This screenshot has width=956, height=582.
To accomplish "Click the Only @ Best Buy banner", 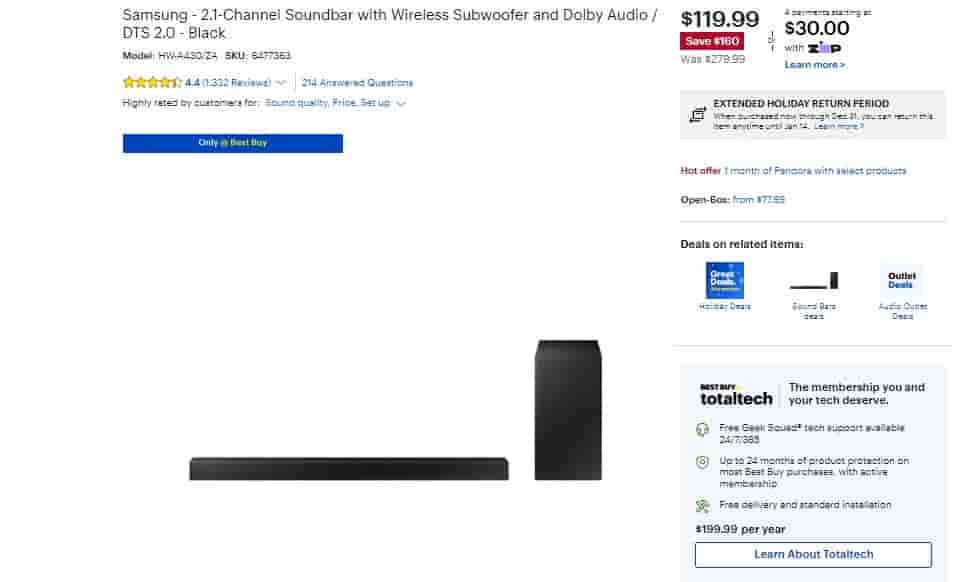I will 233,143.
